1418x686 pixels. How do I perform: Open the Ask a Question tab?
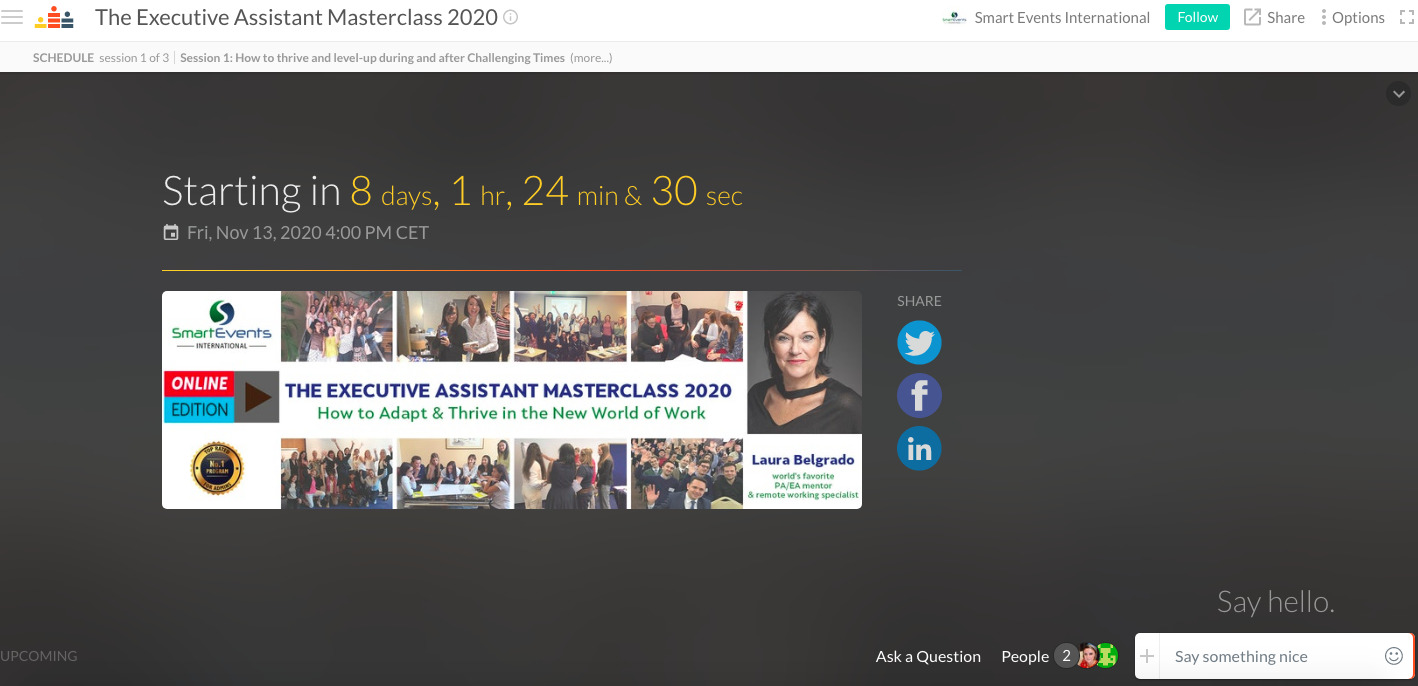[928, 657]
